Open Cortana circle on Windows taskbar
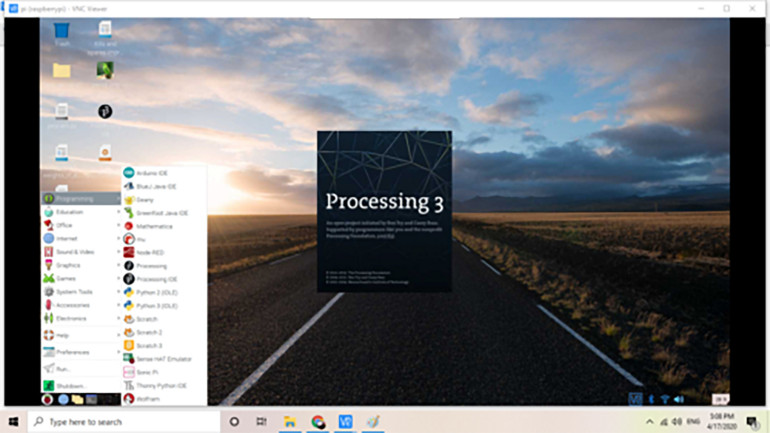770x433 pixels. (x=234, y=421)
